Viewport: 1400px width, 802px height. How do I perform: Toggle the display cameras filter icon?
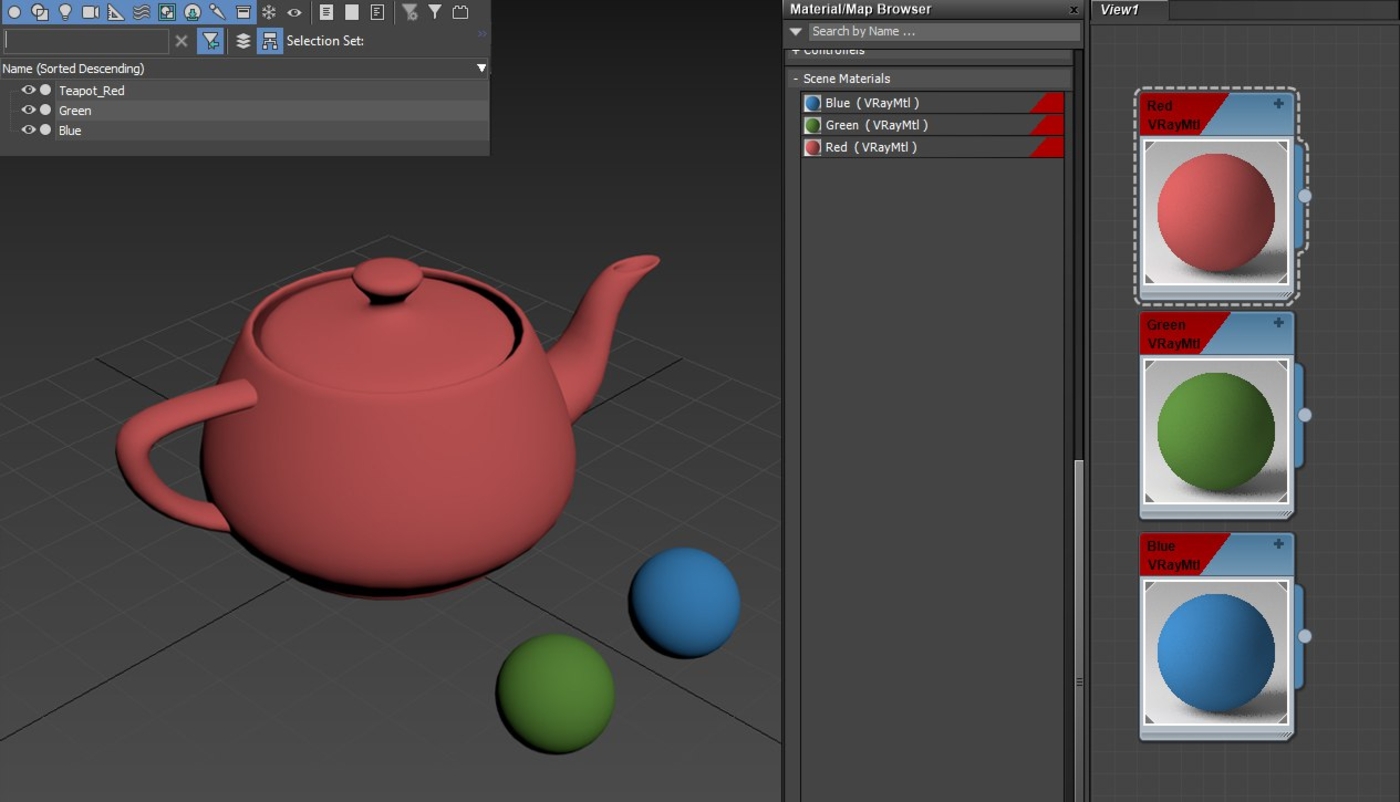click(90, 12)
